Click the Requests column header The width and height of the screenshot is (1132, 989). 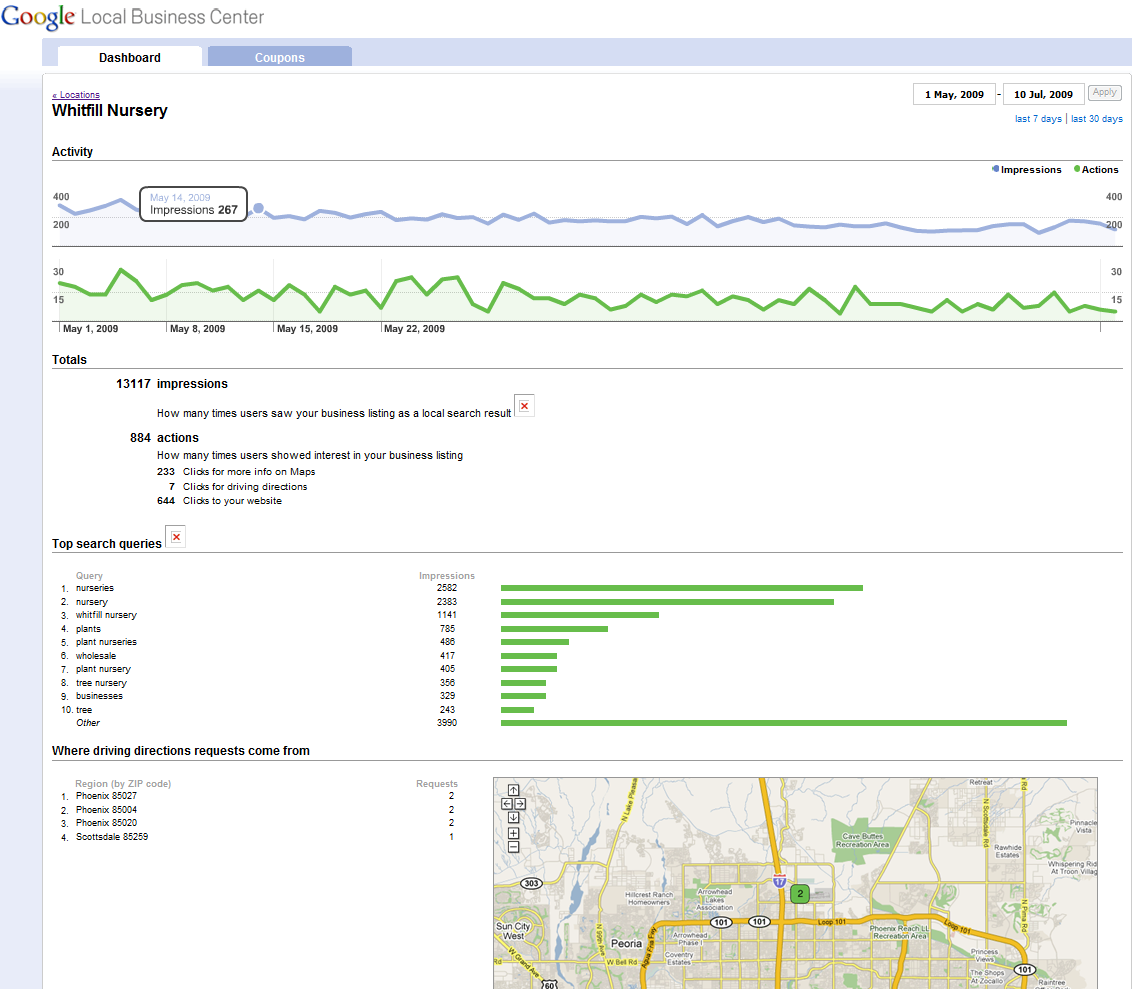437,784
